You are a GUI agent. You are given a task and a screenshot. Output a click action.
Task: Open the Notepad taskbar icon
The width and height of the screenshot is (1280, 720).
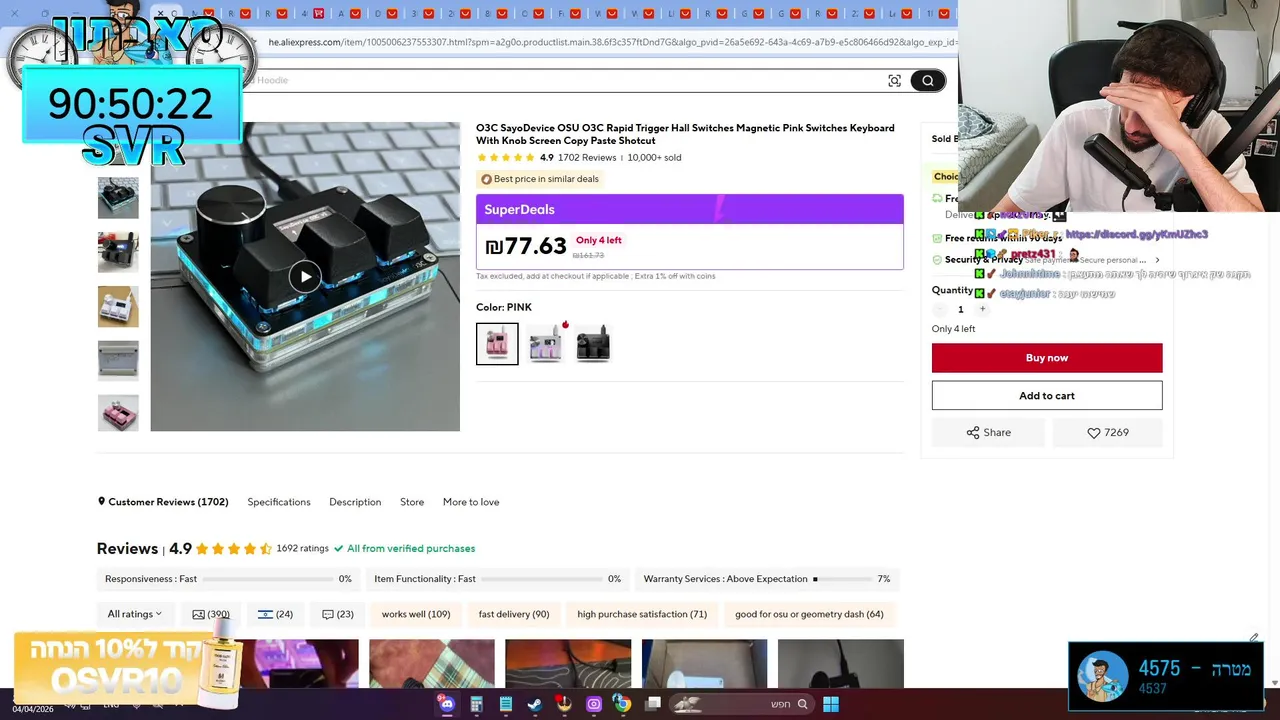(506, 704)
